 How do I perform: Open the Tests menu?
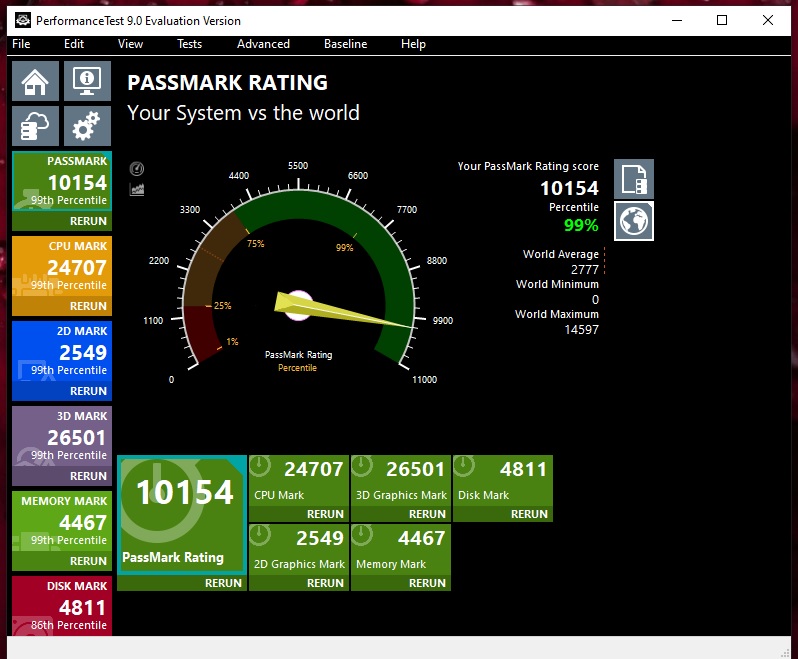pyautogui.click(x=189, y=44)
